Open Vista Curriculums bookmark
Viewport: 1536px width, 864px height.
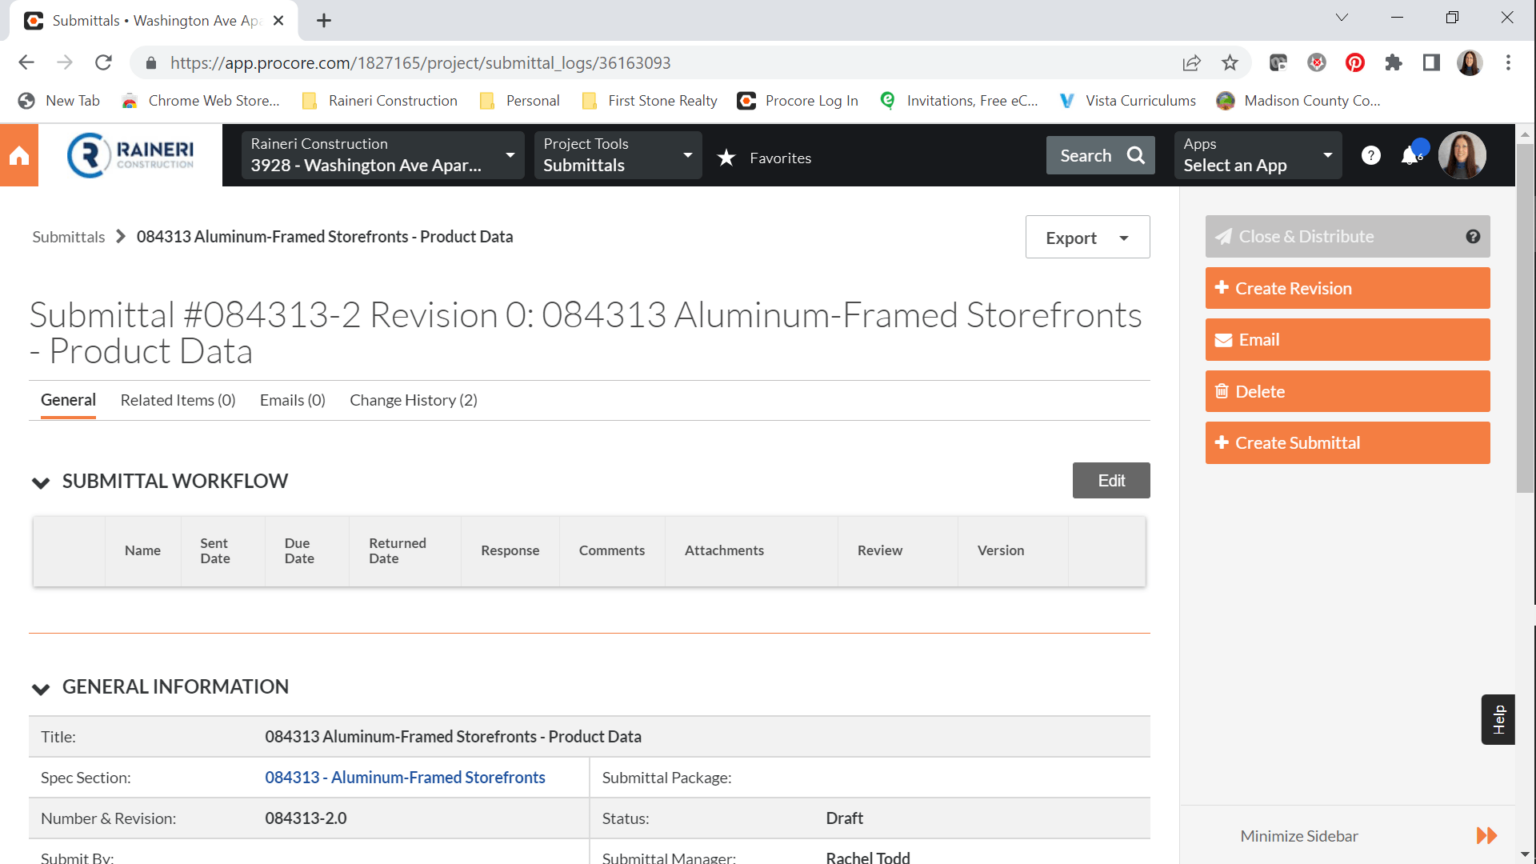1127,101
